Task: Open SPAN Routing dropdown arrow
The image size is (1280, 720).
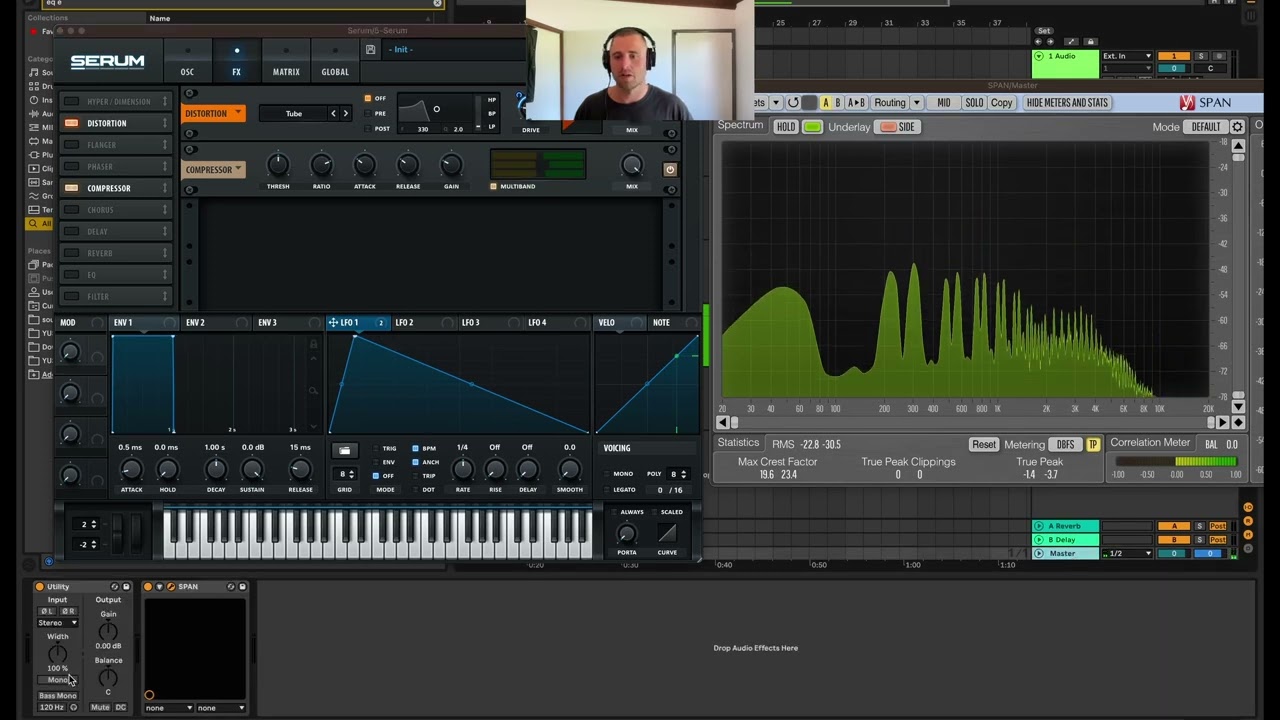Action: pos(916,102)
